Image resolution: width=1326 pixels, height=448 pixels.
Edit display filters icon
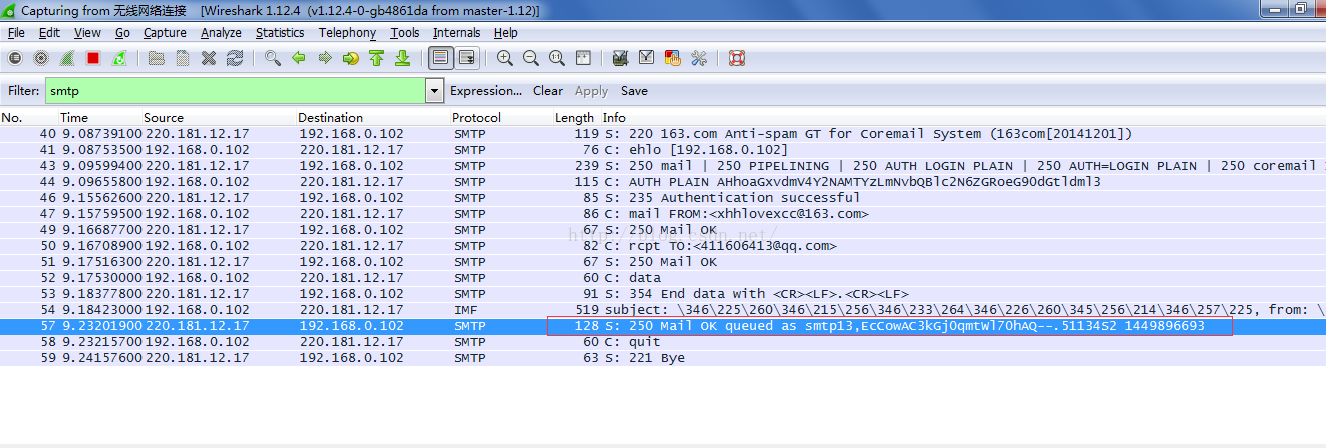tap(647, 58)
